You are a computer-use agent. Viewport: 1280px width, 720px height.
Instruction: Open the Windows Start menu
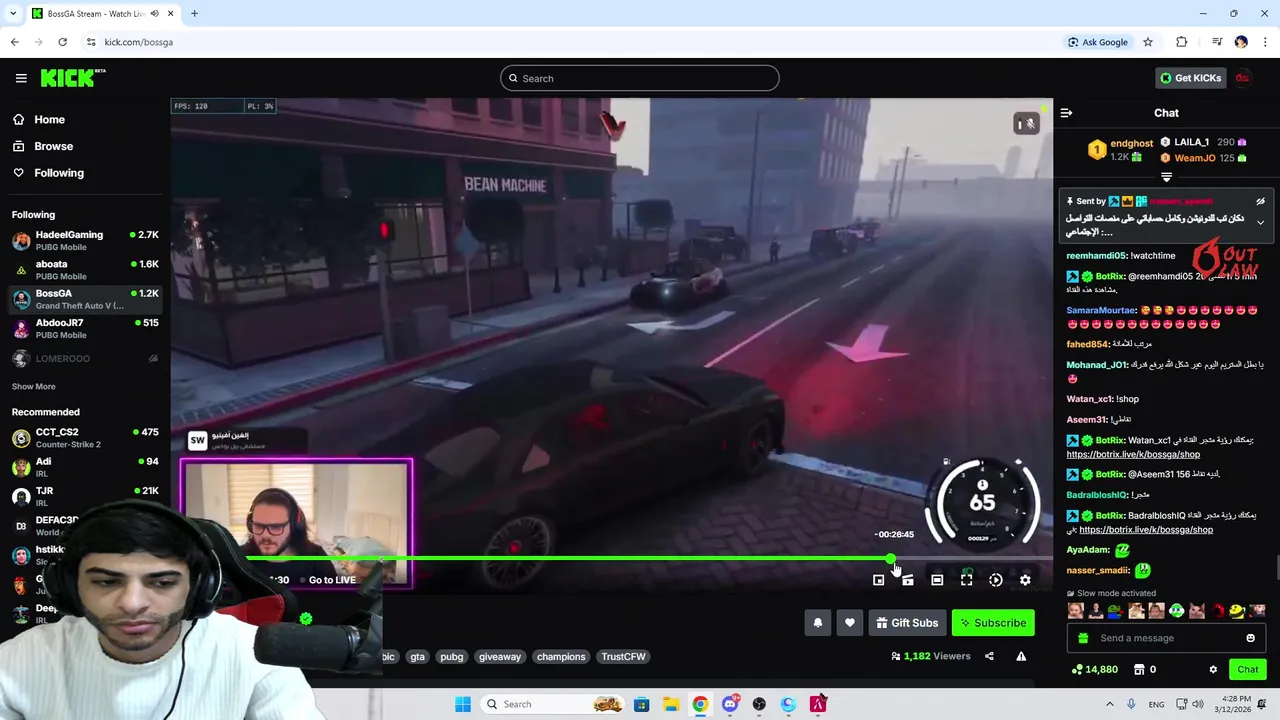coord(463,704)
